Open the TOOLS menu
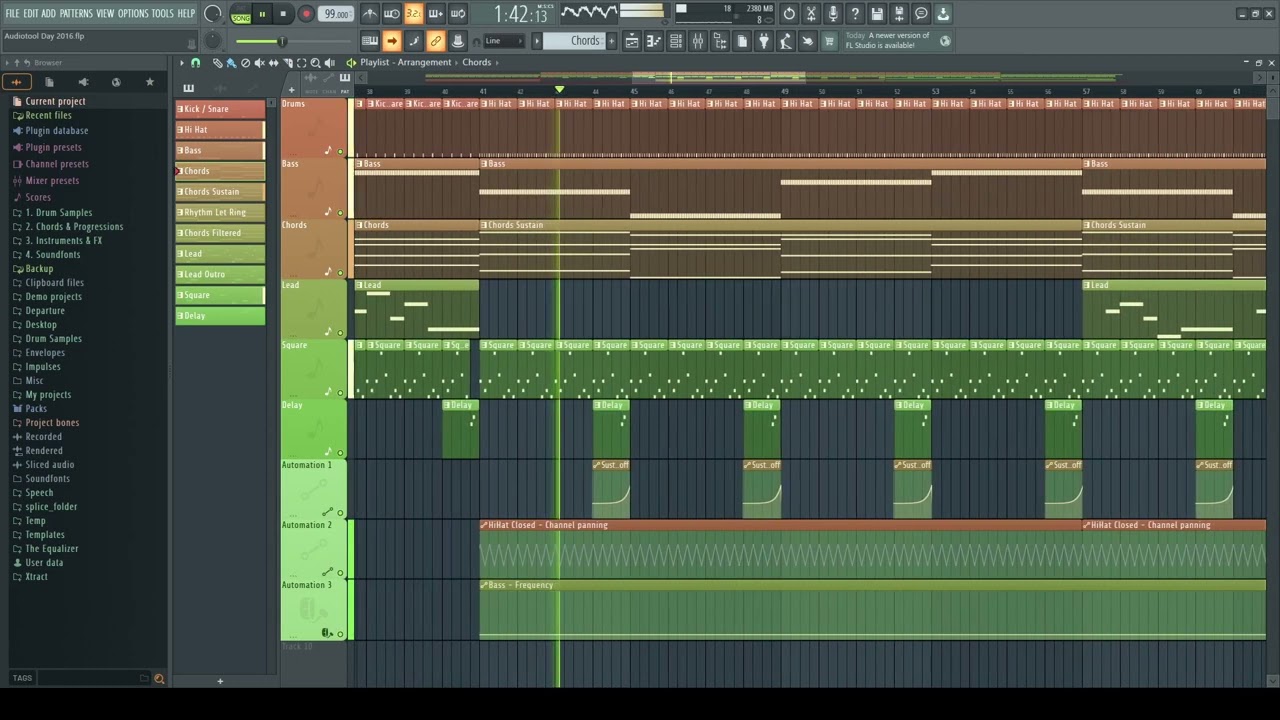Image resolution: width=1280 pixels, height=720 pixels. point(162,14)
